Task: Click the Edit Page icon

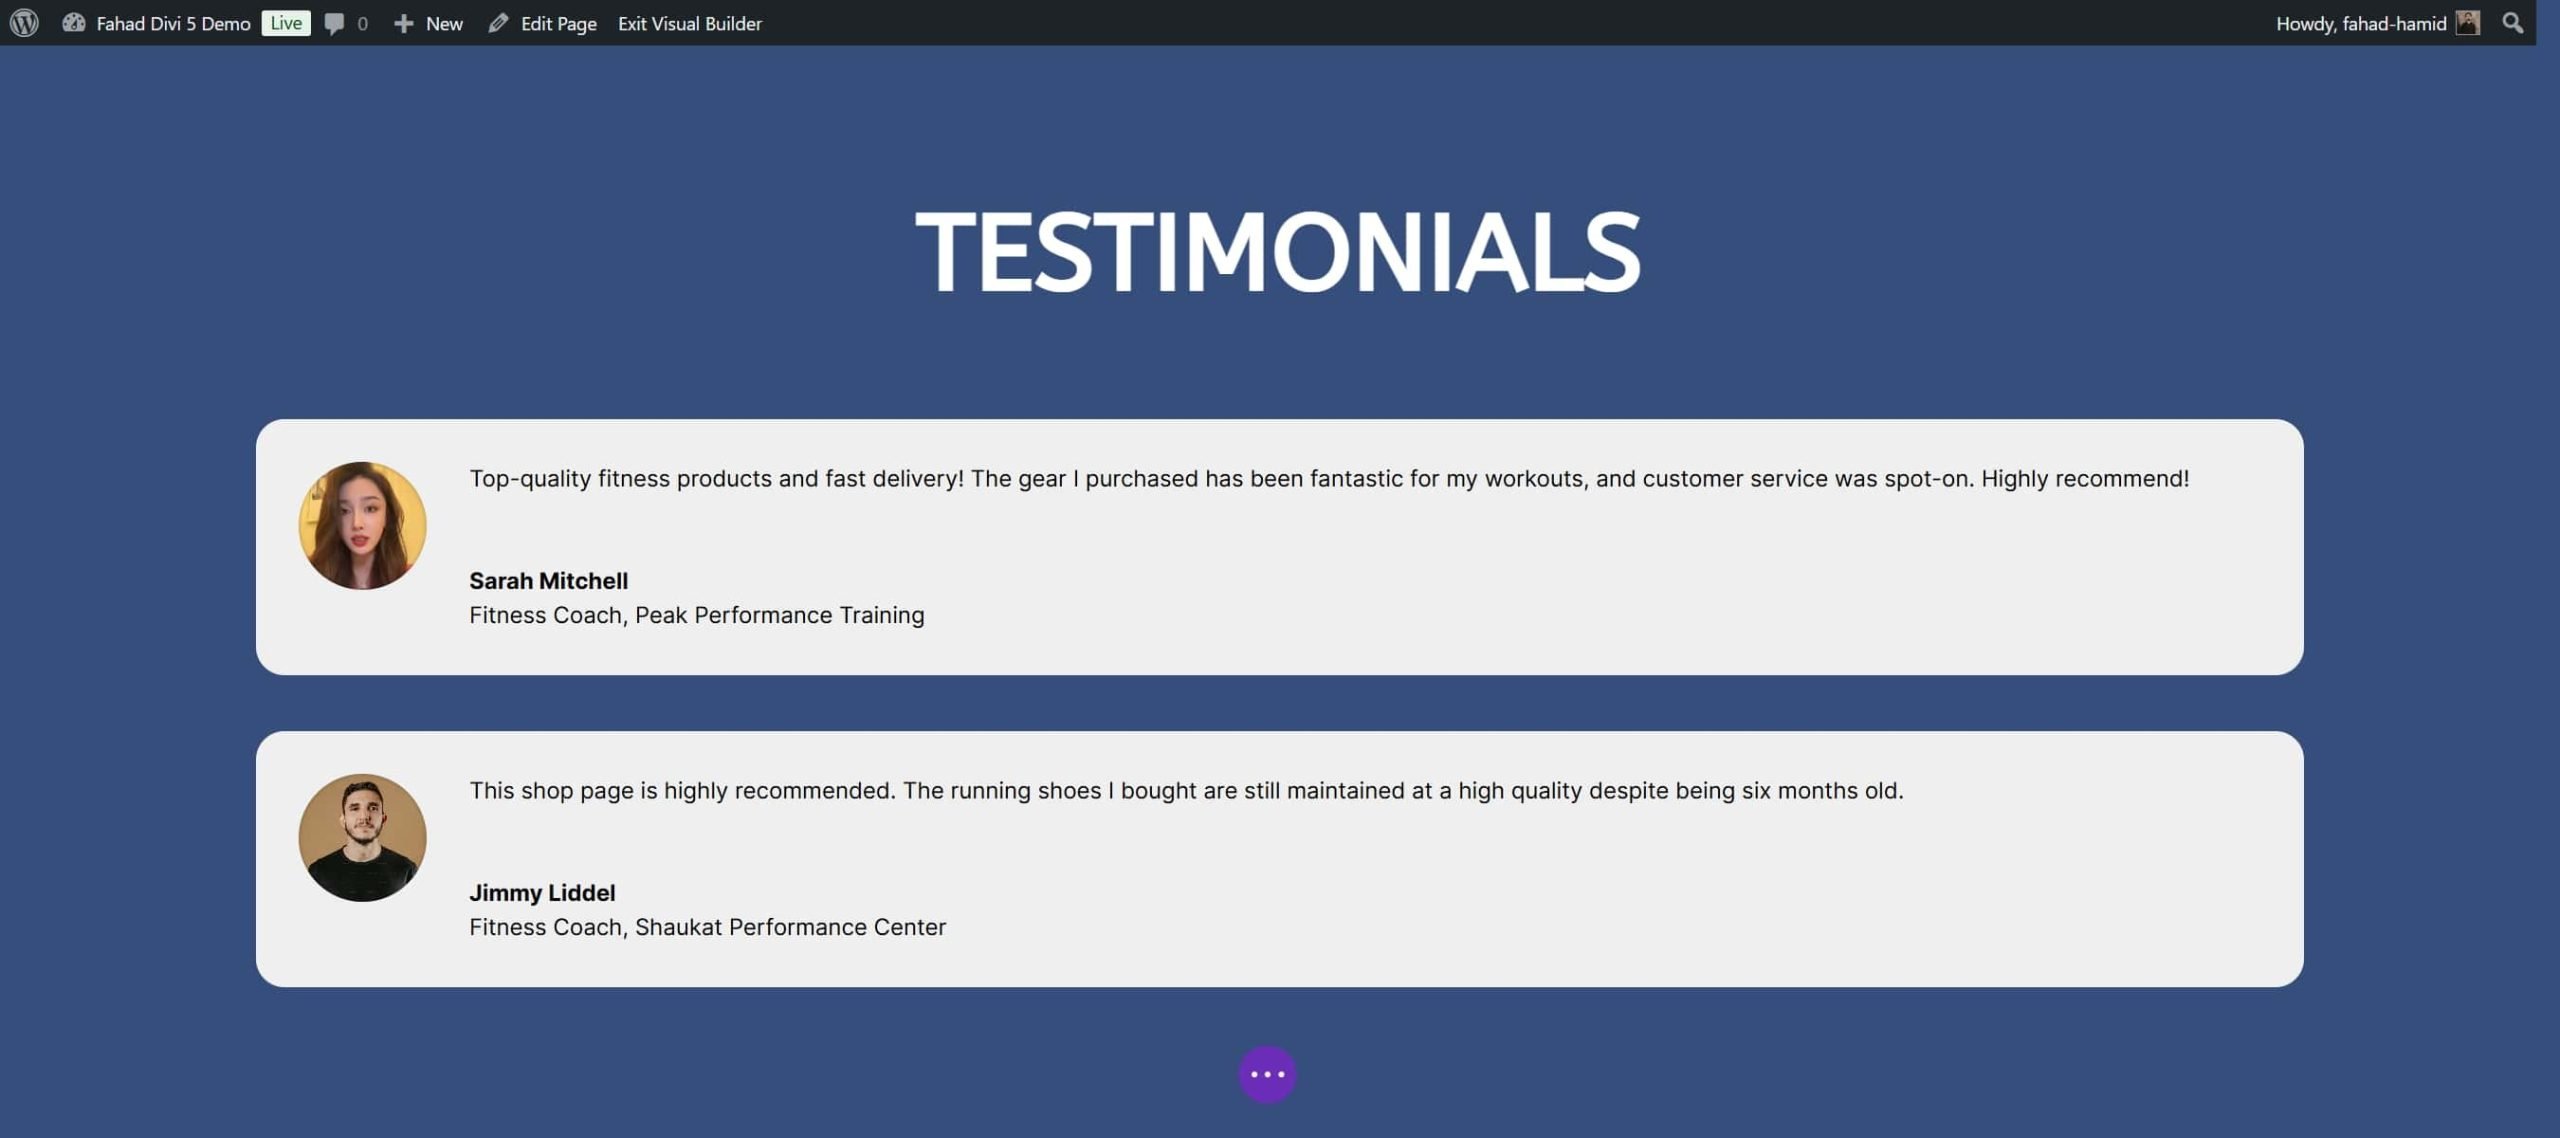Action: pos(496,21)
